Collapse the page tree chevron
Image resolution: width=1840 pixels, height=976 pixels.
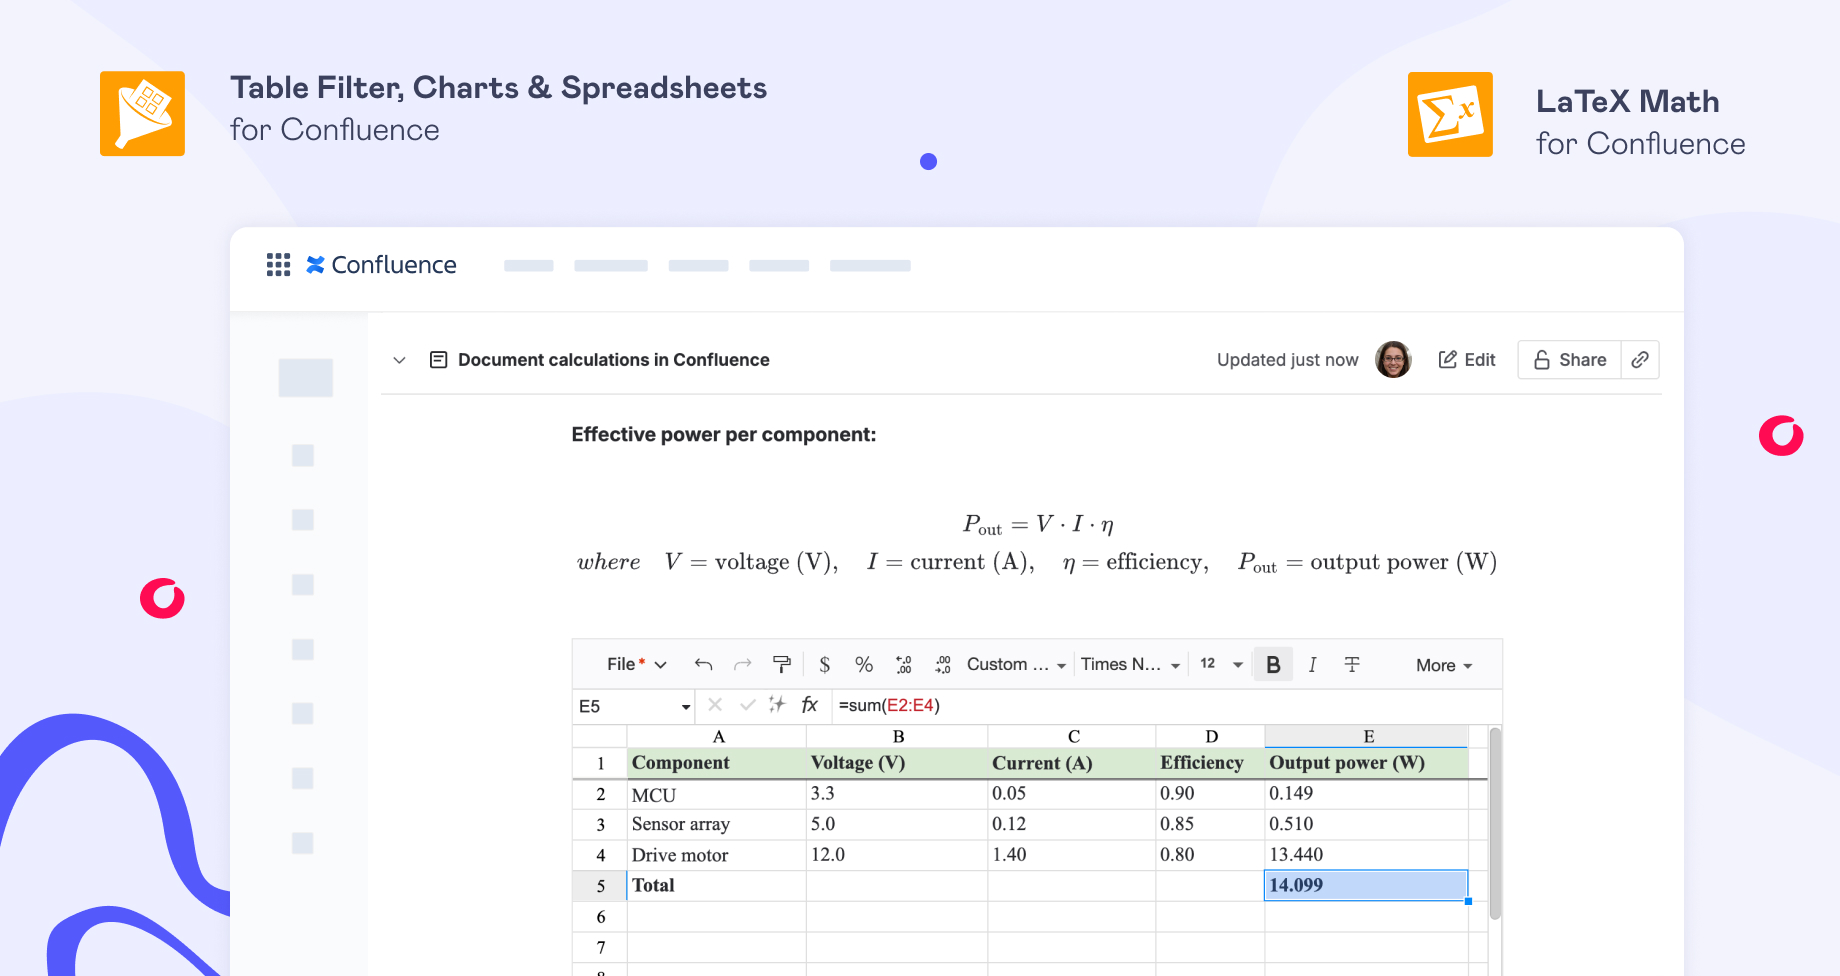(399, 360)
